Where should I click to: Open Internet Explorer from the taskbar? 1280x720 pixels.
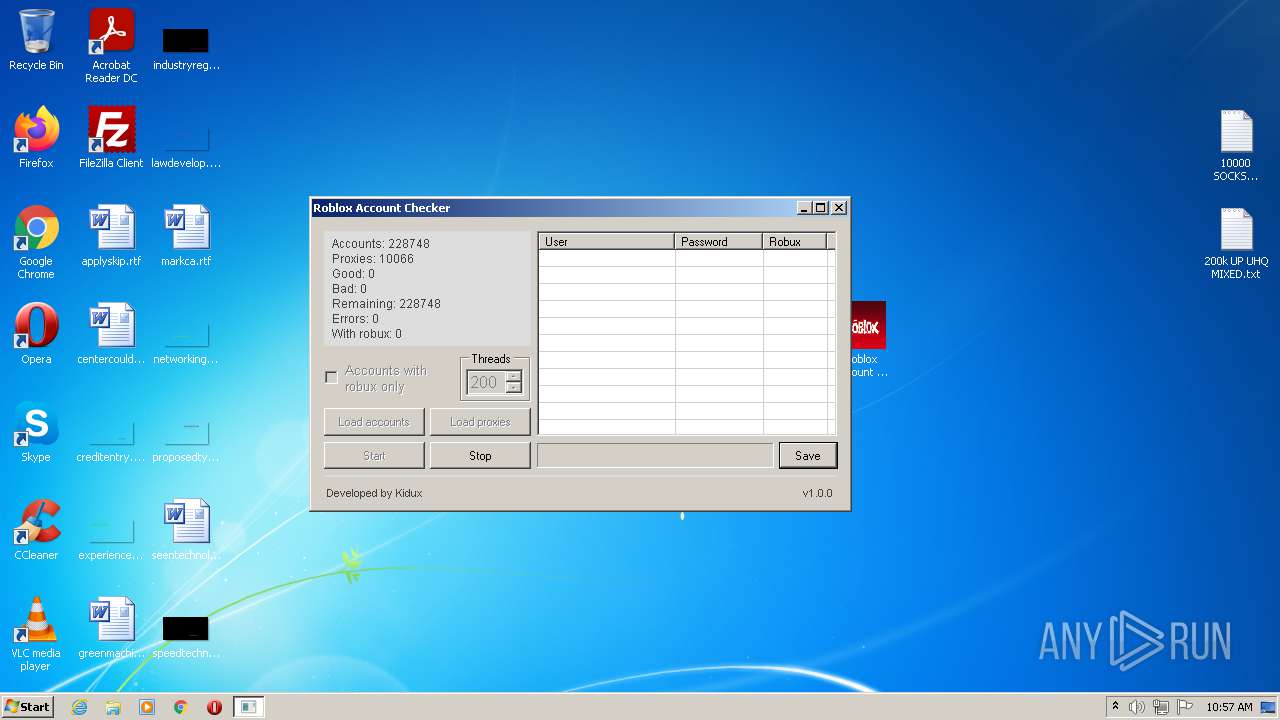pyautogui.click(x=80, y=707)
